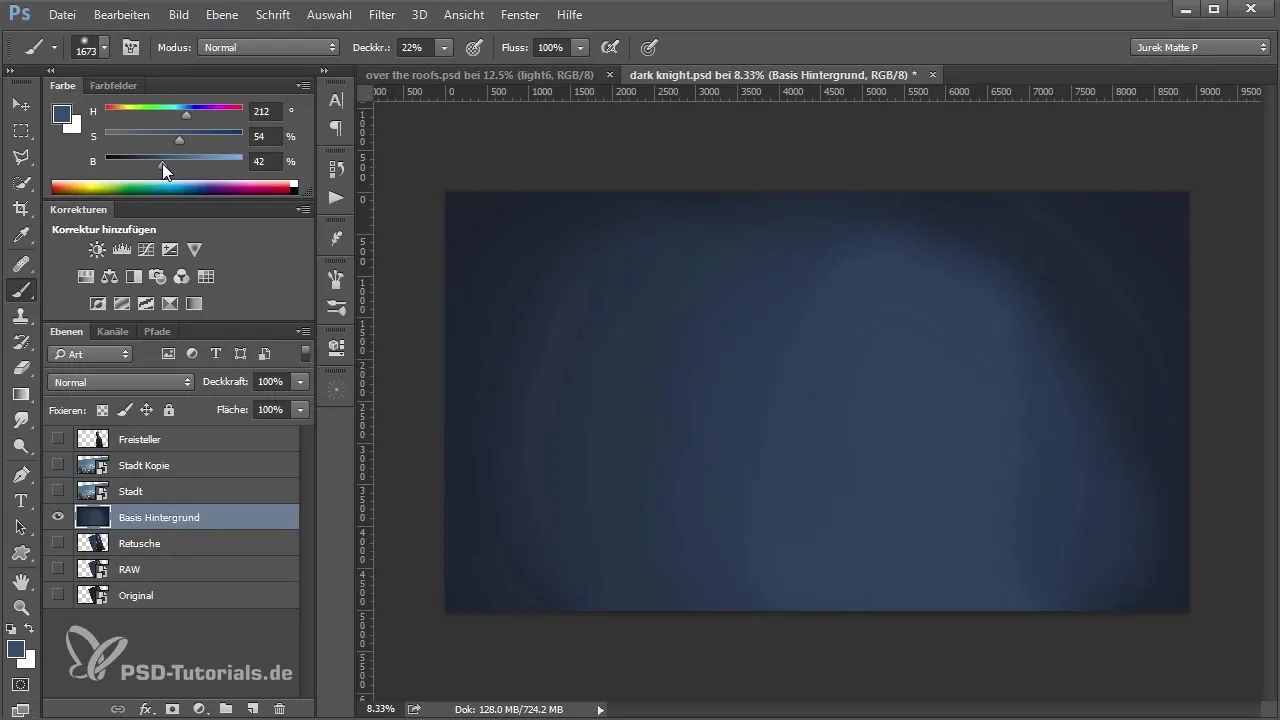Add a Brightness/Contrast adjustment
Image resolution: width=1280 pixels, height=720 pixels.
click(97, 250)
